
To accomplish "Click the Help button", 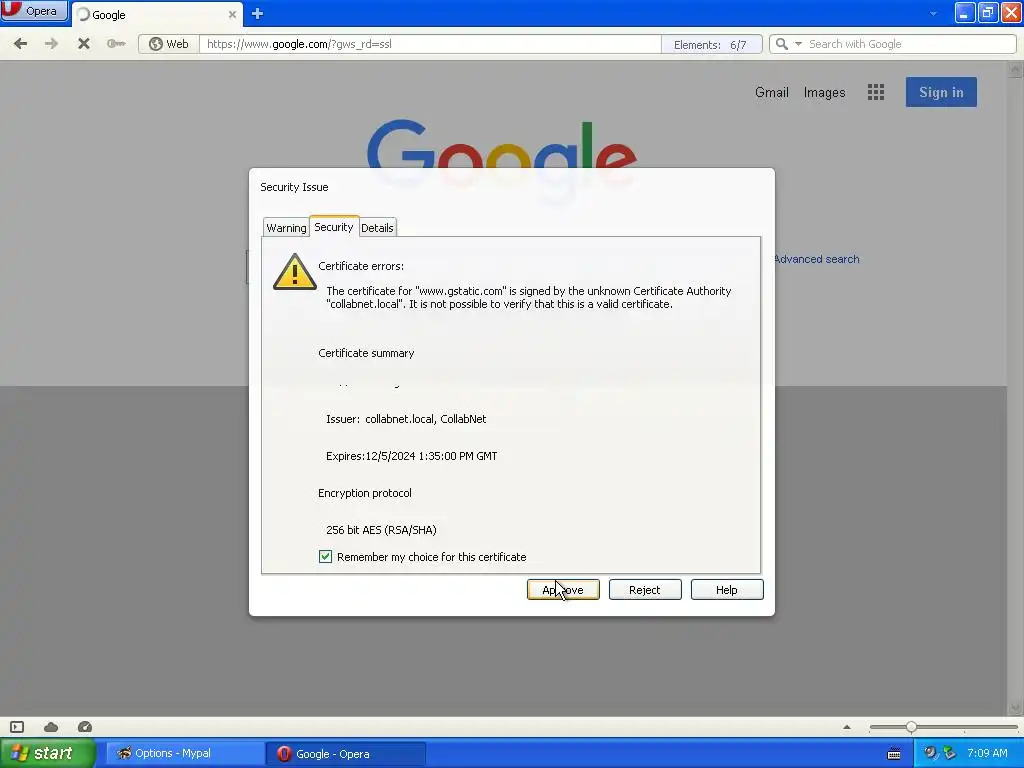I will pyautogui.click(x=727, y=590).
